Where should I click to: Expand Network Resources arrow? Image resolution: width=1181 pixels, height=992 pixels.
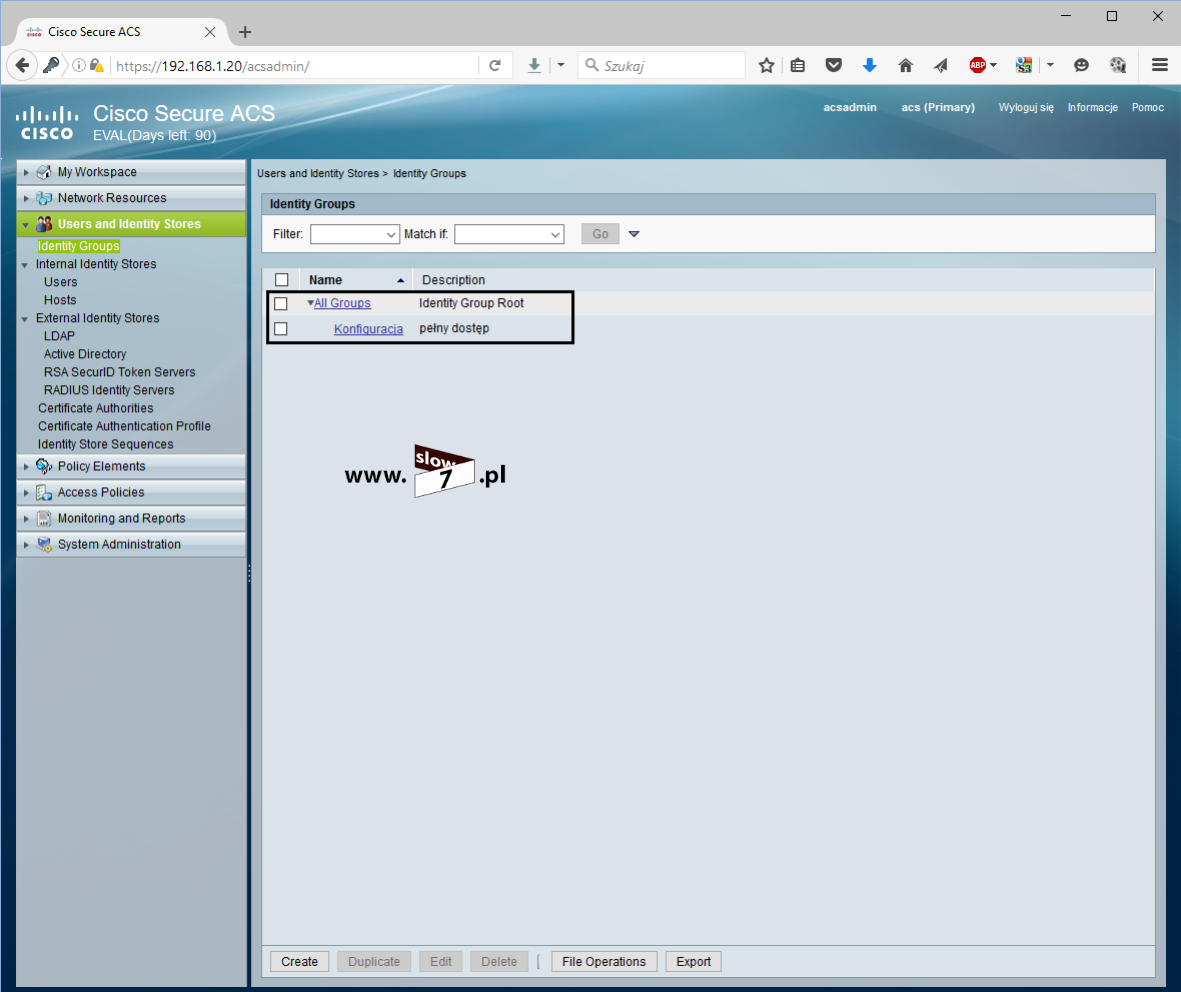coord(26,198)
